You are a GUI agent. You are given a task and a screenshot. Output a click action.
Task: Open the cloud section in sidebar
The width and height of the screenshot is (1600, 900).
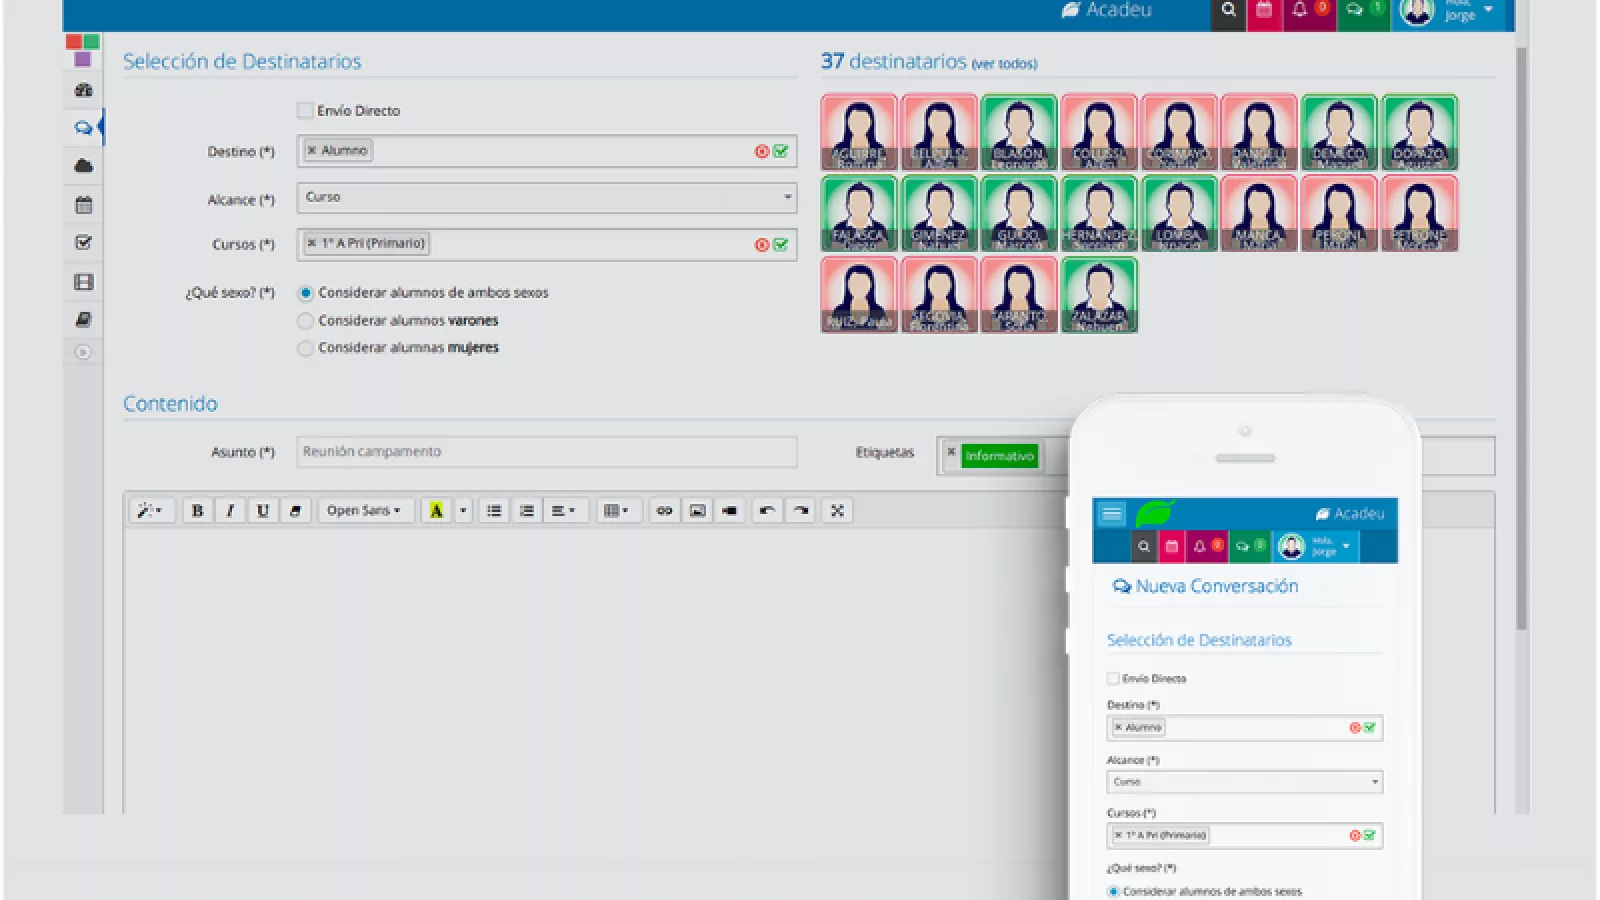coord(84,166)
